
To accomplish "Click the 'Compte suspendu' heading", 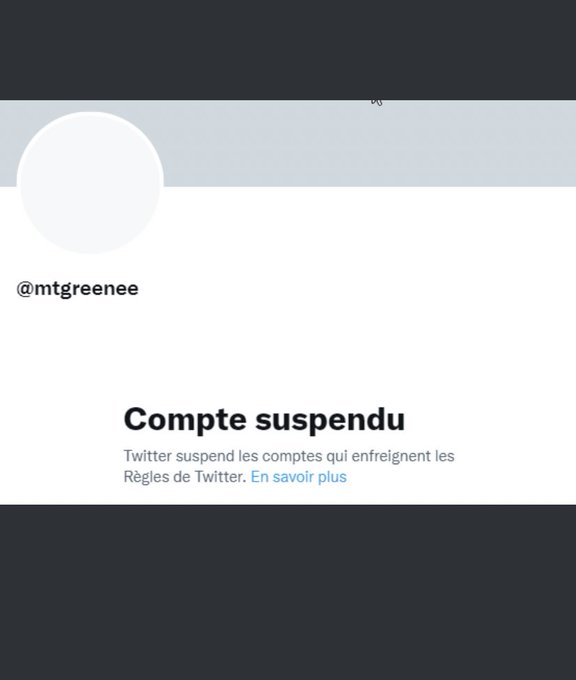I will click(x=264, y=420).
